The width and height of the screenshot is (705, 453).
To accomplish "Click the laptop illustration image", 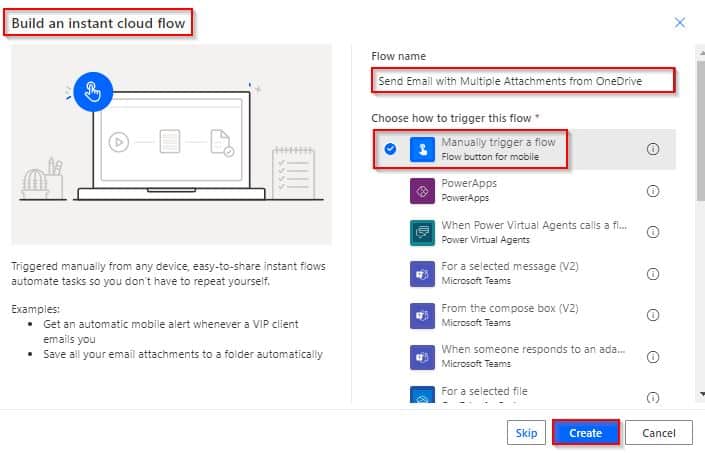I will 171,144.
